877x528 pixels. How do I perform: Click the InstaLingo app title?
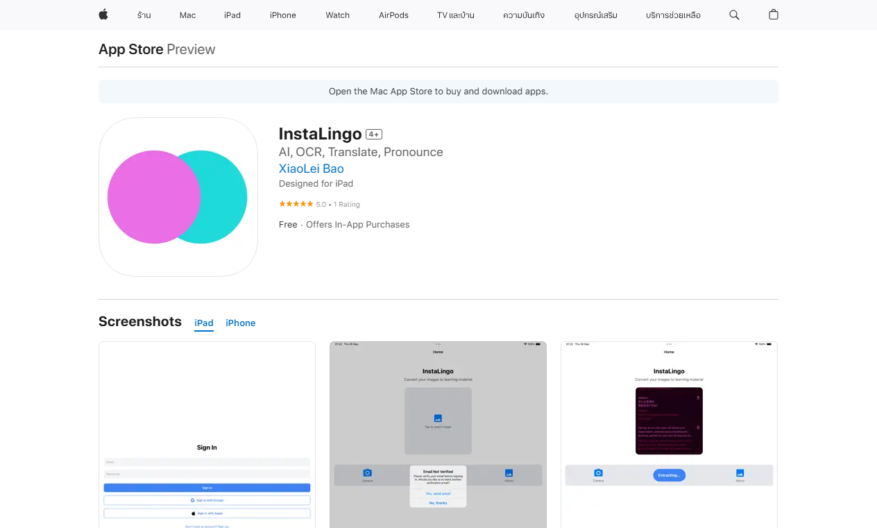[x=320, y=134]
